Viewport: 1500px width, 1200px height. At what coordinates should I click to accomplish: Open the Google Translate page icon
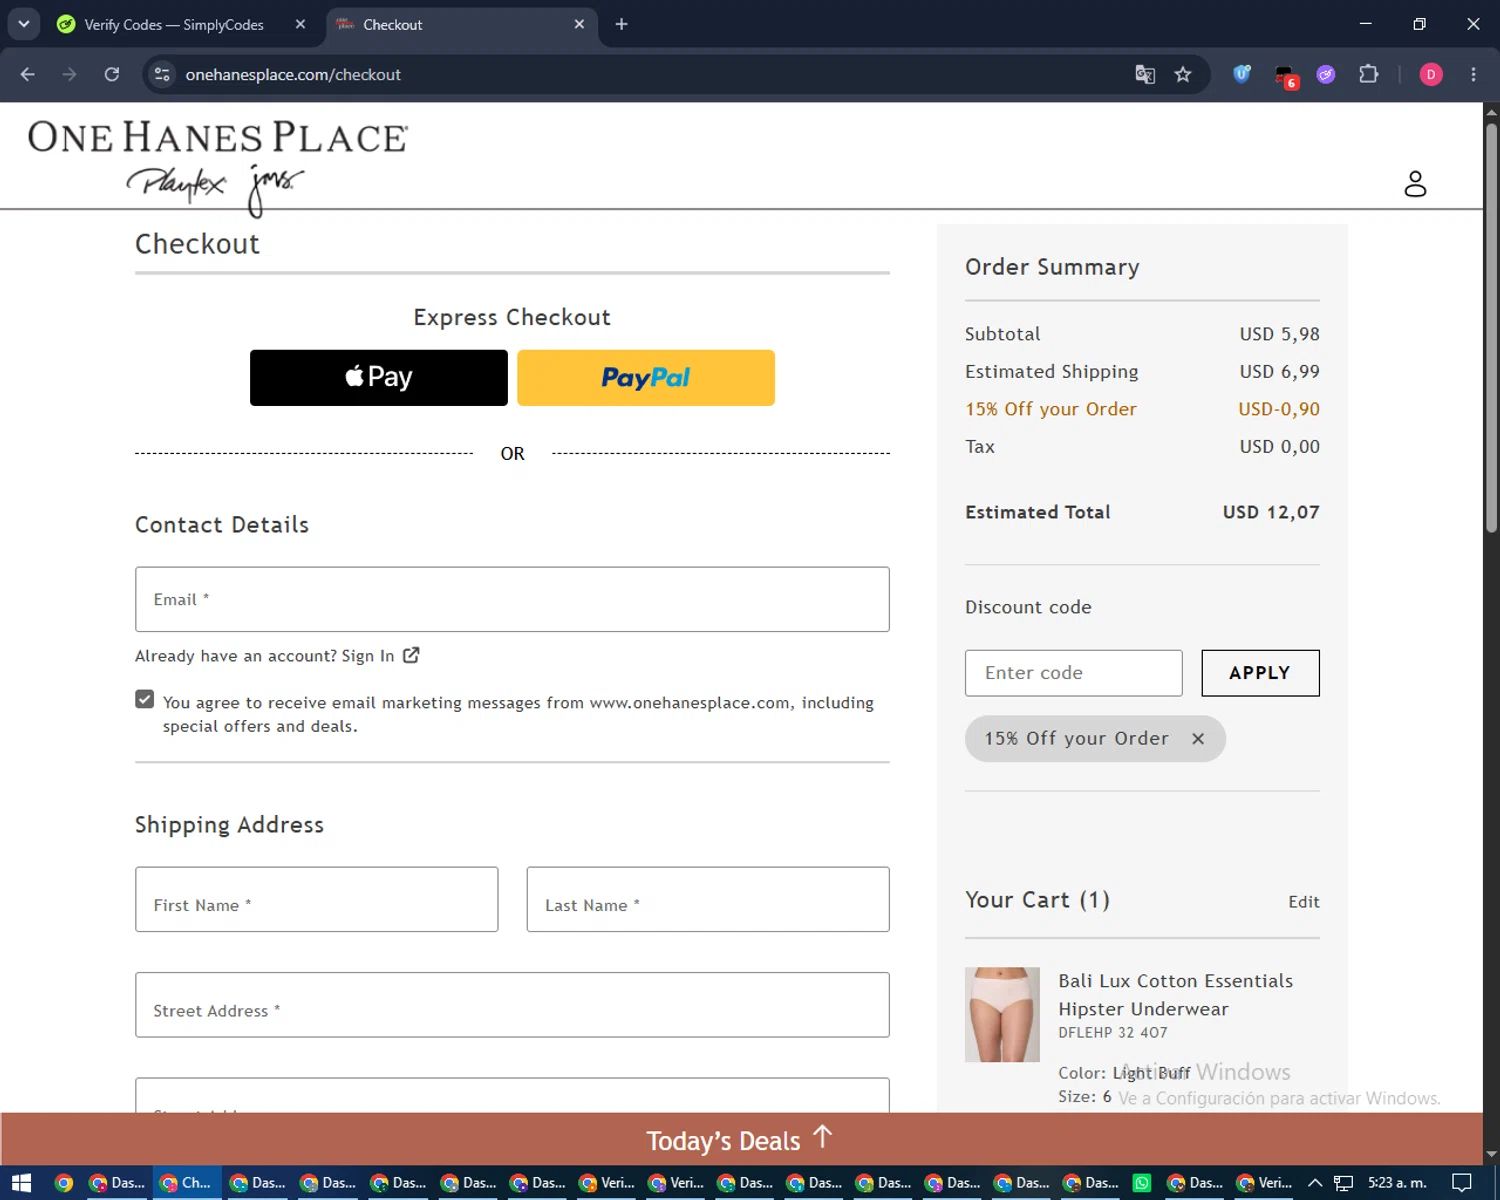tap(1145, 74)
